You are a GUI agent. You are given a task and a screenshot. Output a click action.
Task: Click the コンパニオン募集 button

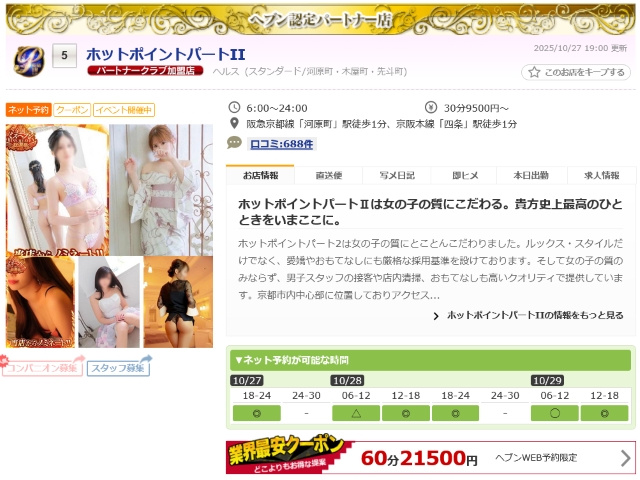click(x=42, y=368)
